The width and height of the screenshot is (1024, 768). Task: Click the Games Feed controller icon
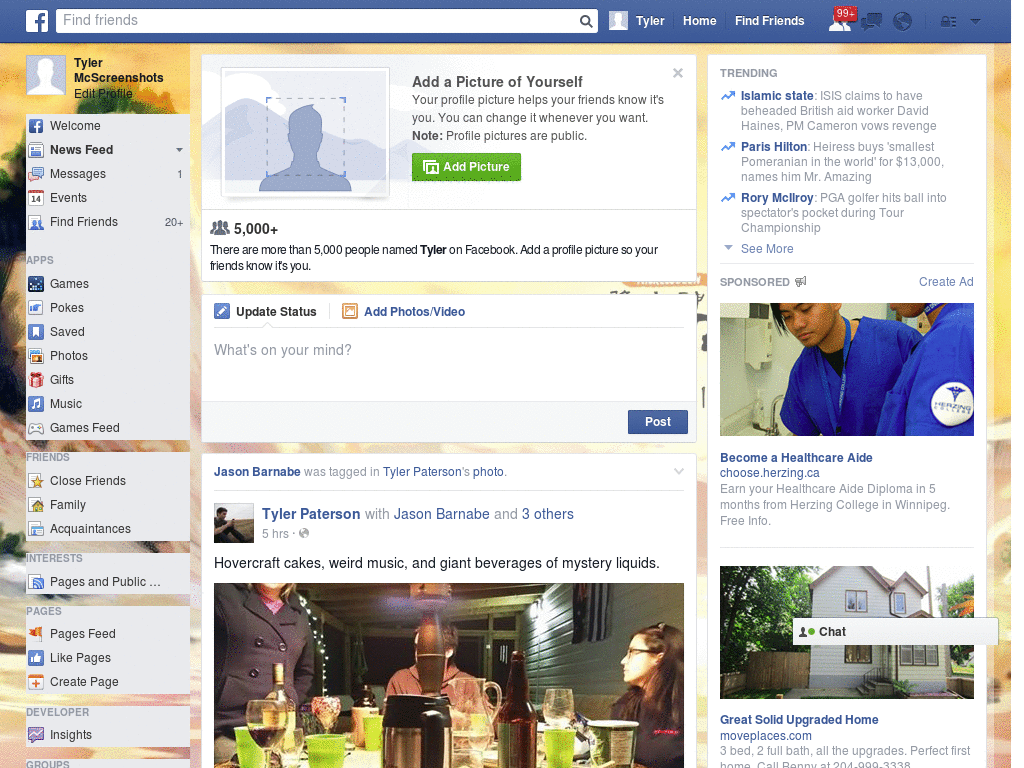point(36,428)
